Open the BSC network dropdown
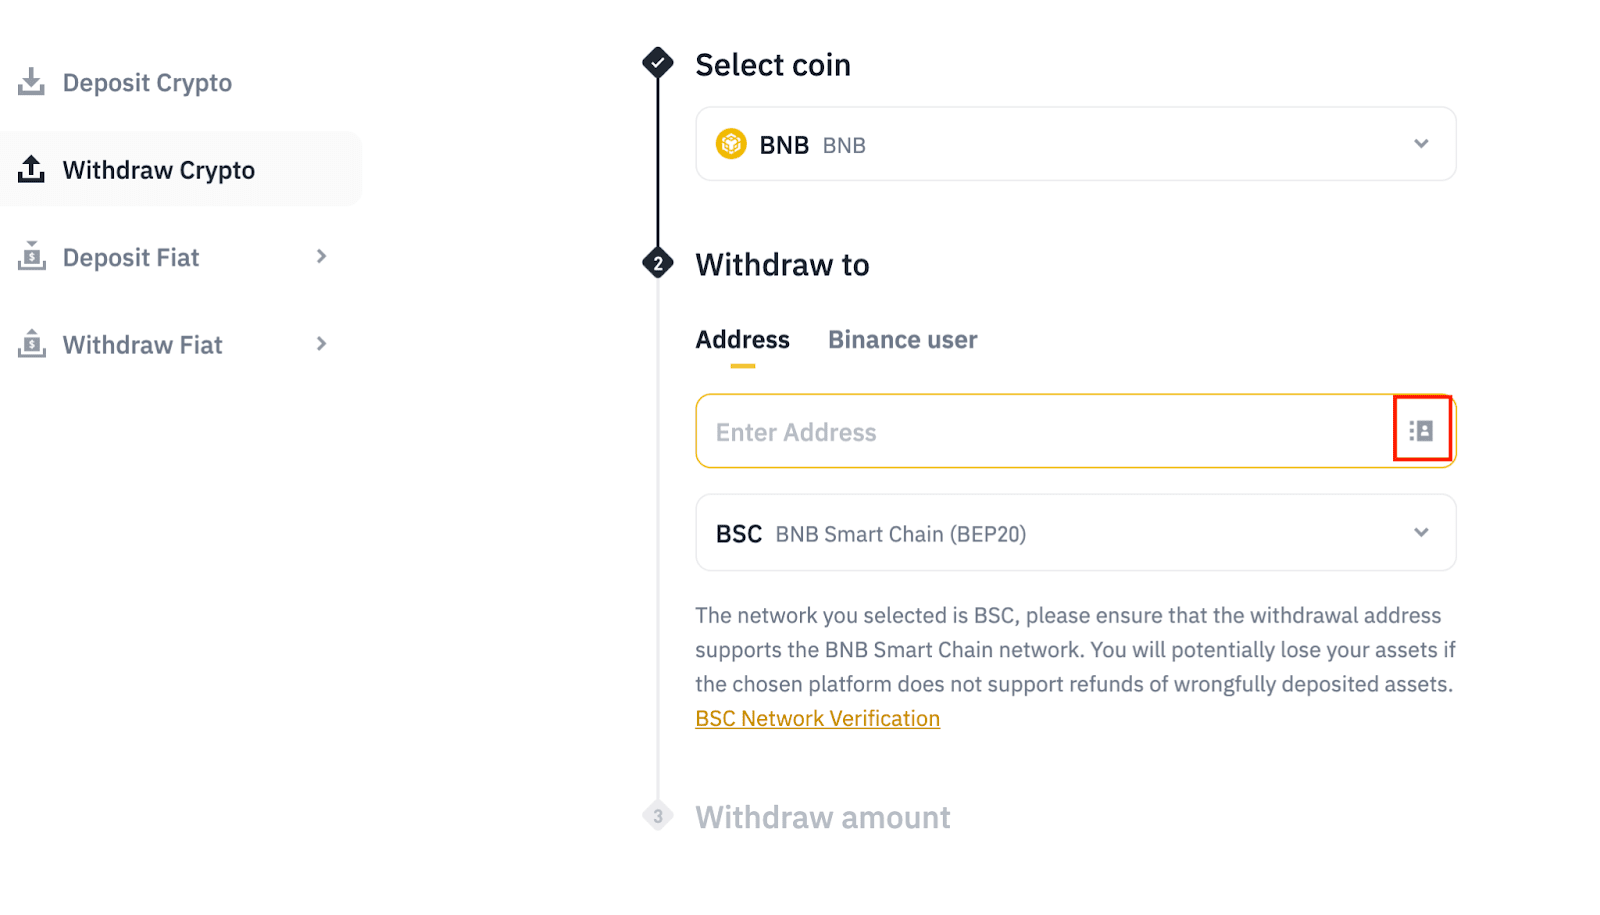 point(1420,533)
